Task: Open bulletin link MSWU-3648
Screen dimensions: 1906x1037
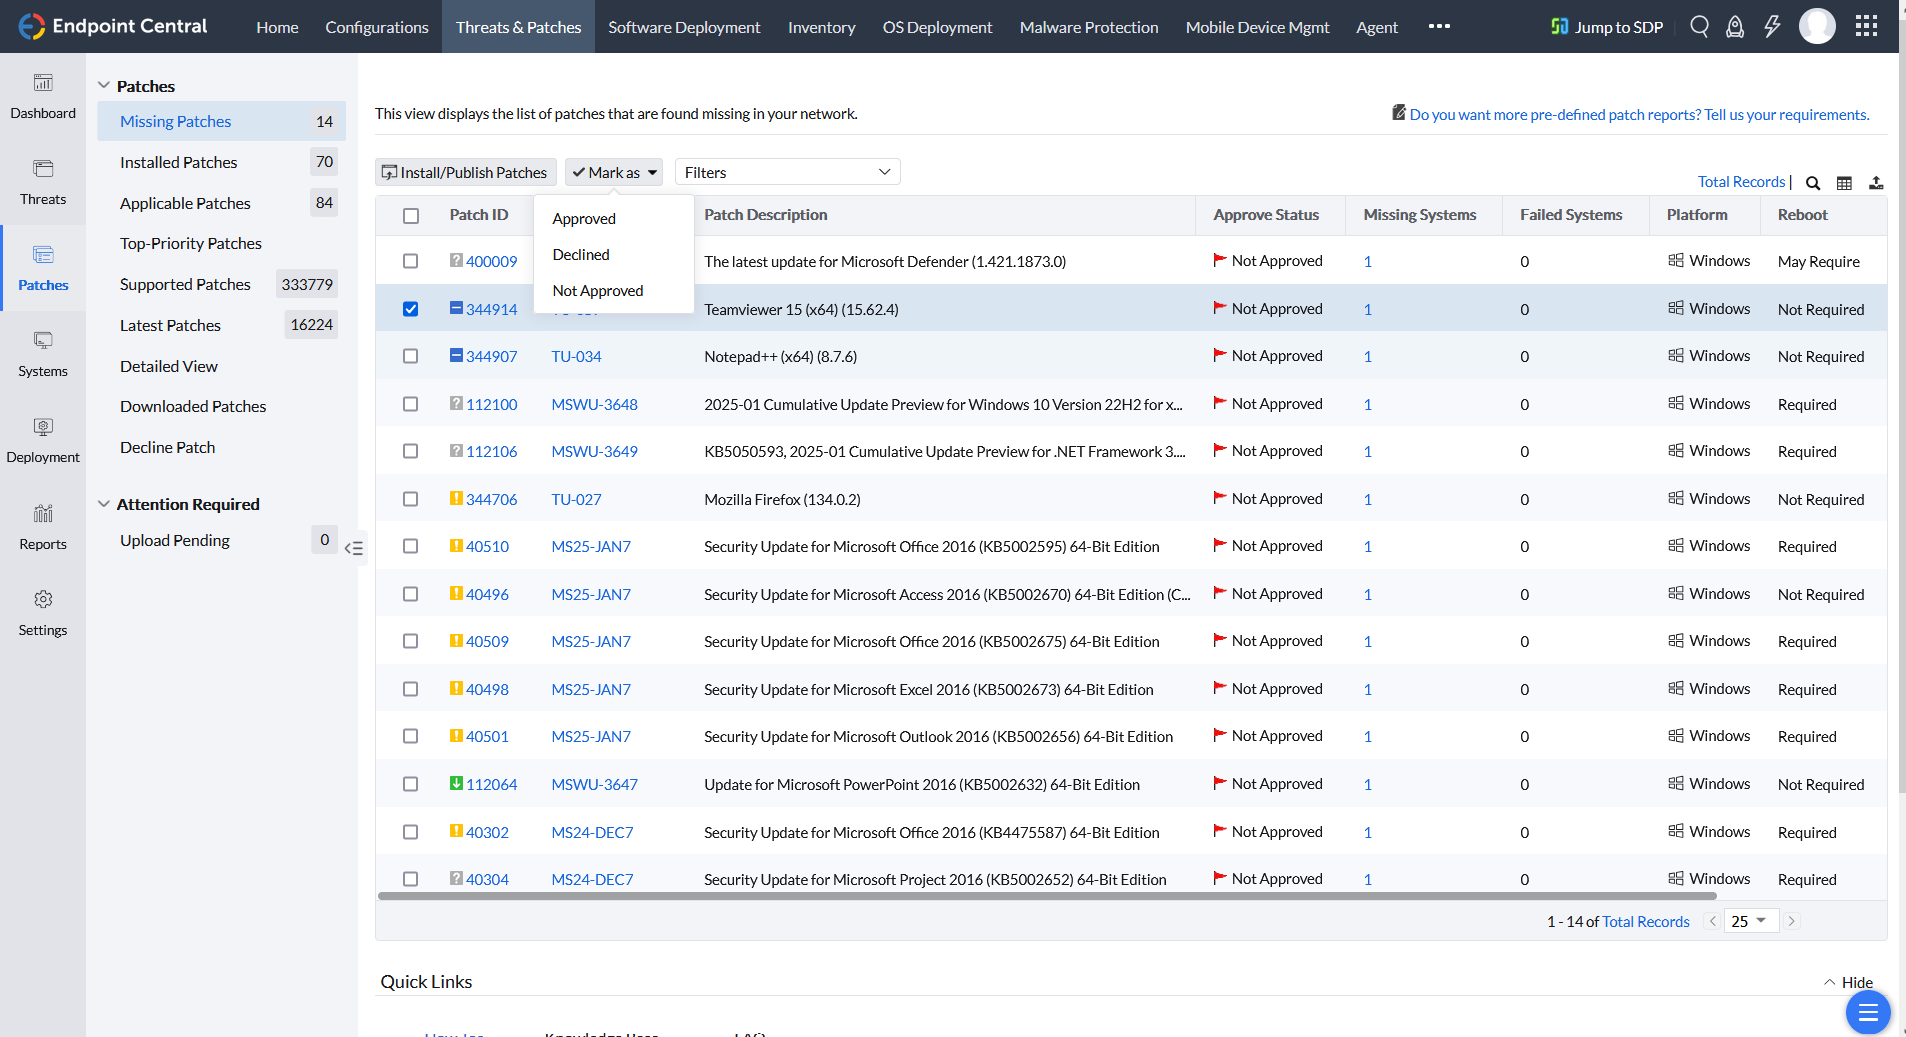Action: [594, 405]
